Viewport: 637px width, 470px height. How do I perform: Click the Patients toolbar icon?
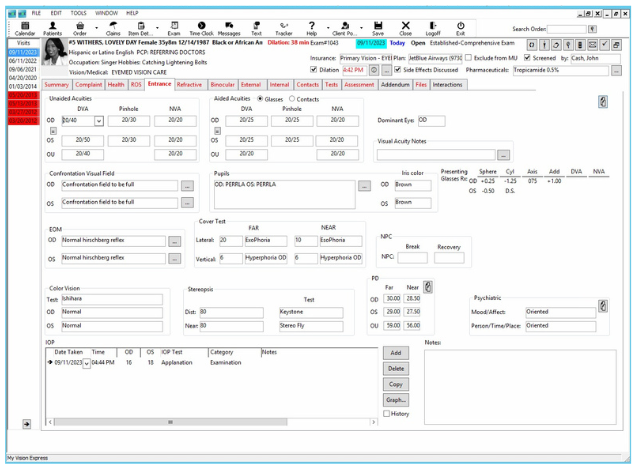click(x=52, y=28)
